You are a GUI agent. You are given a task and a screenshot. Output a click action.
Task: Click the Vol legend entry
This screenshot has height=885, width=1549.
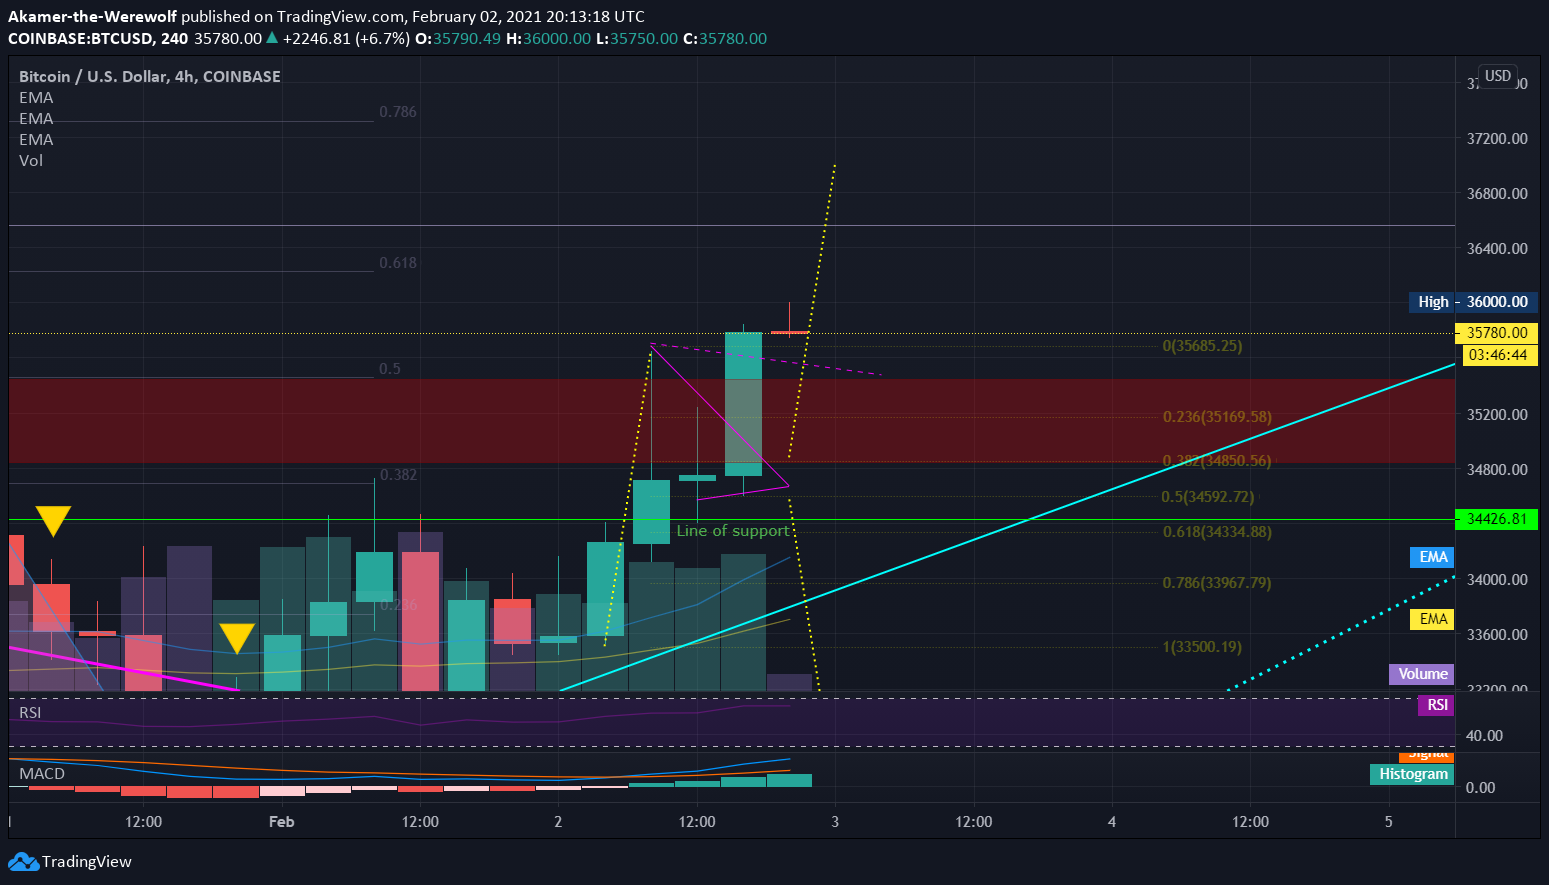pyautogui.click(x=31, y=160)
